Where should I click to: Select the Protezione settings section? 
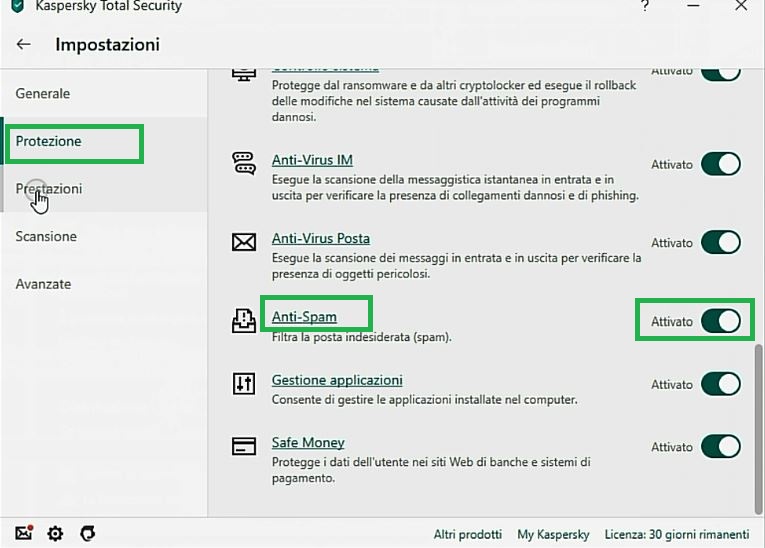click(103, 141)
